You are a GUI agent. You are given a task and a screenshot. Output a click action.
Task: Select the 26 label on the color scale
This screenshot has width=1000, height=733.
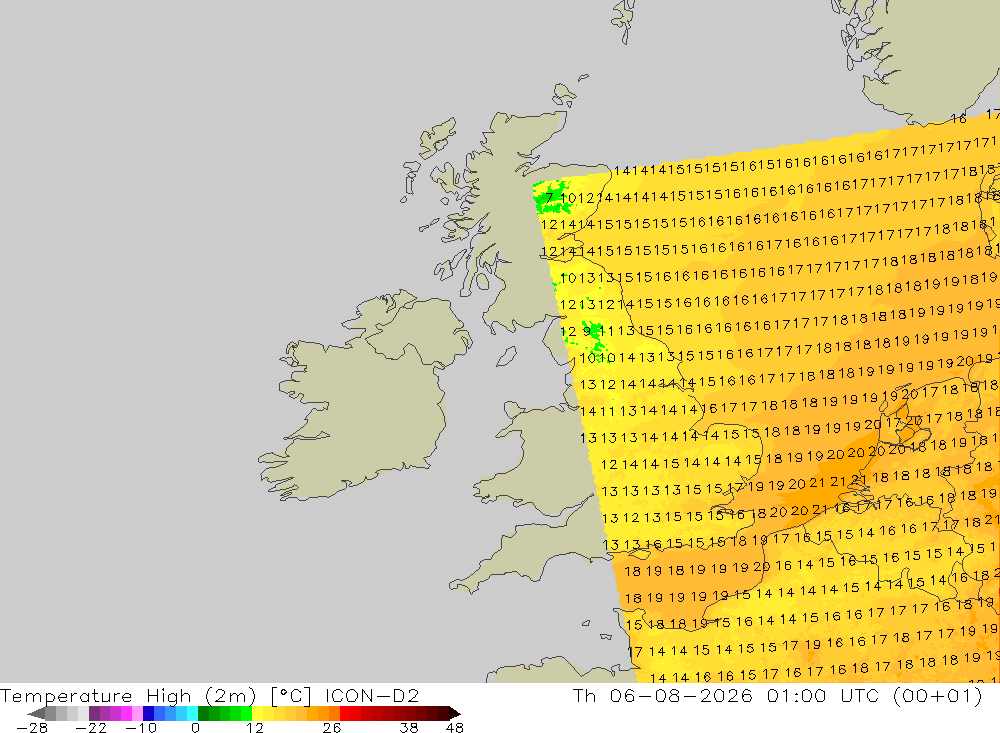[x=332, y=728]
